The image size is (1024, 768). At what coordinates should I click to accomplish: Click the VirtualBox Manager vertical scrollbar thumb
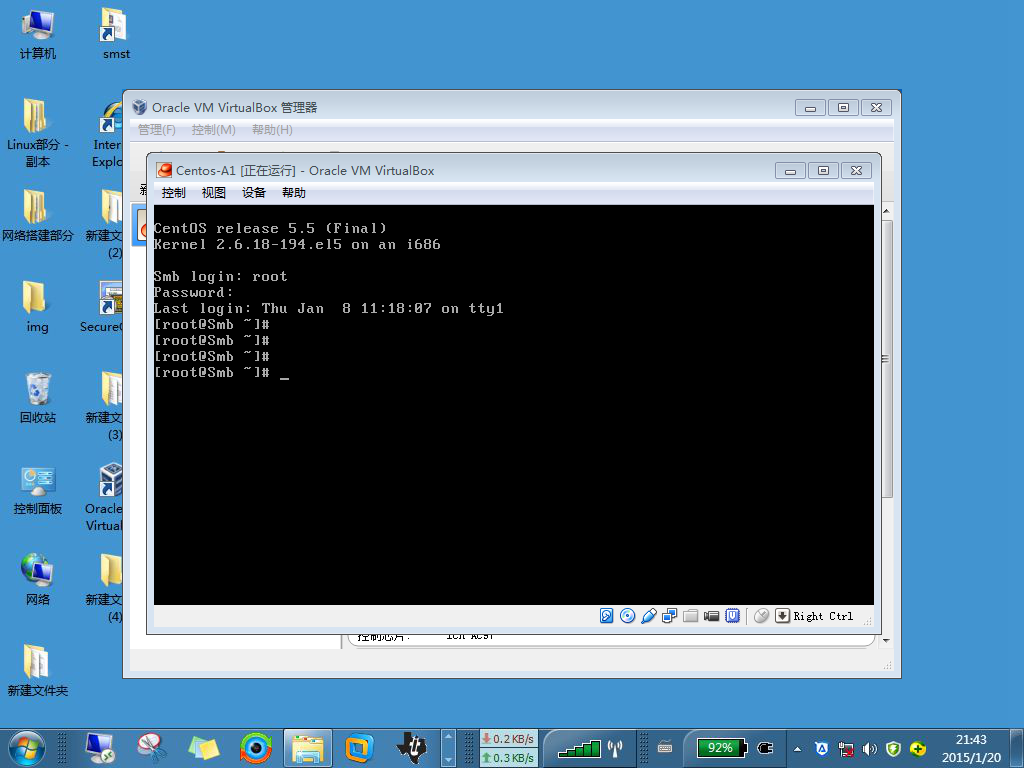[x=886, y=359]
